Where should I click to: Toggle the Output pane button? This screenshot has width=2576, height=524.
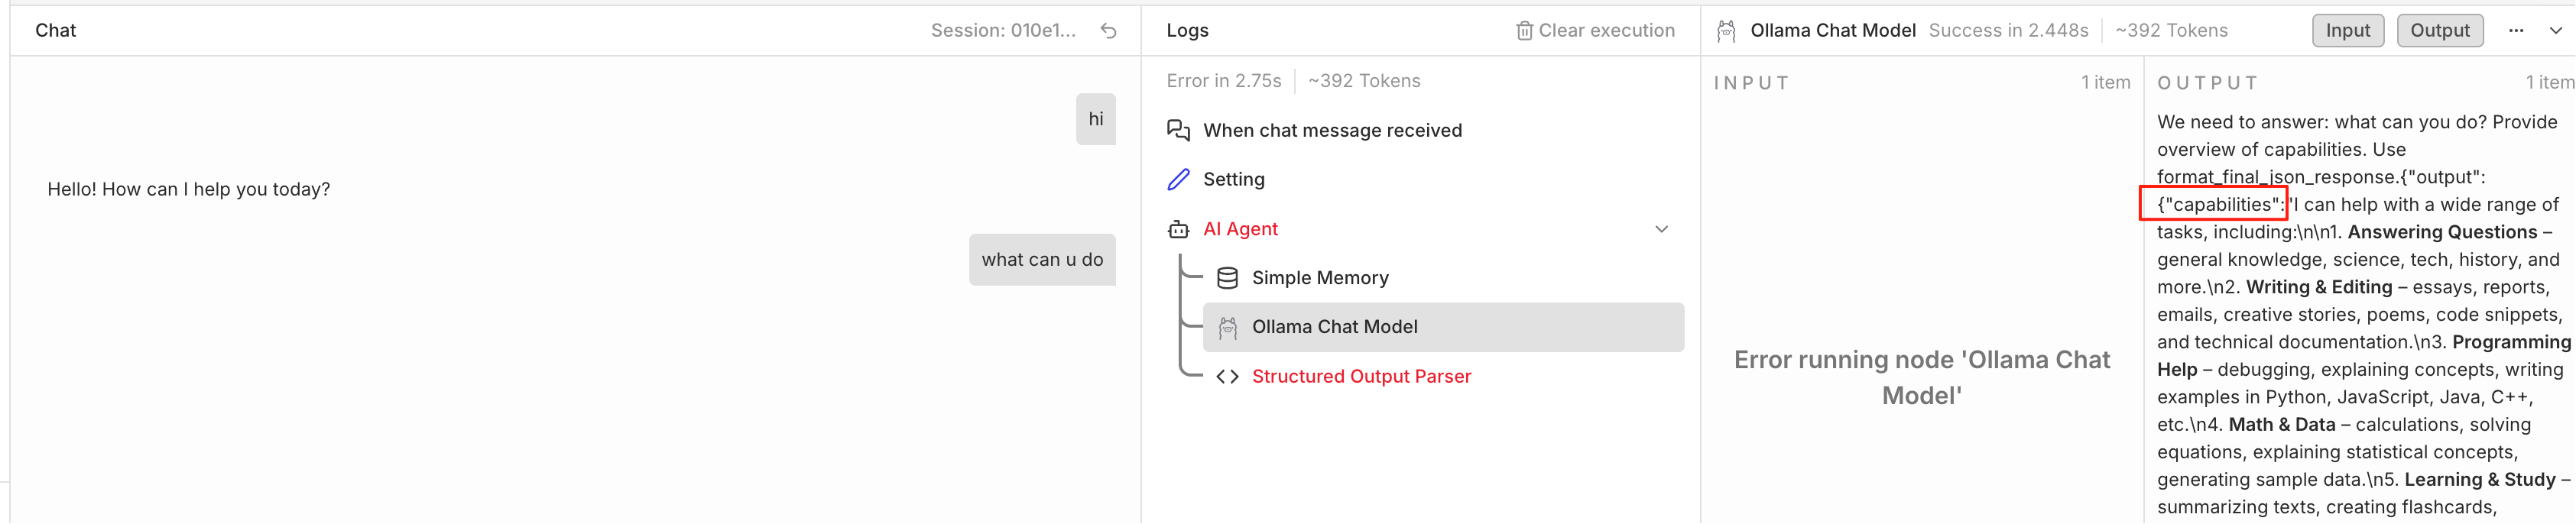[2439, 31]
